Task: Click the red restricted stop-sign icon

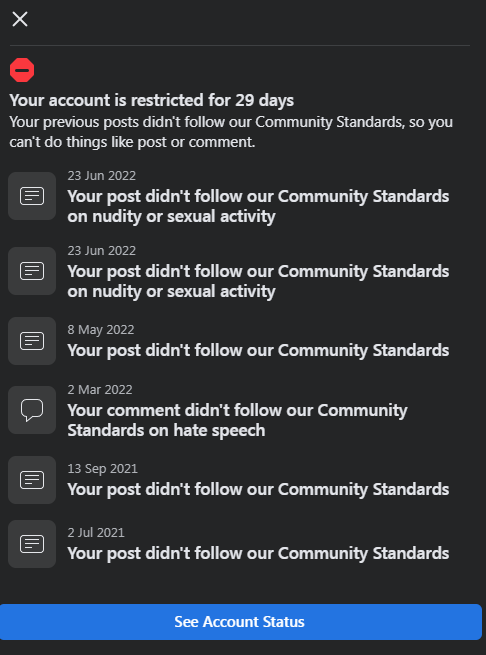Action: [22, 70]
